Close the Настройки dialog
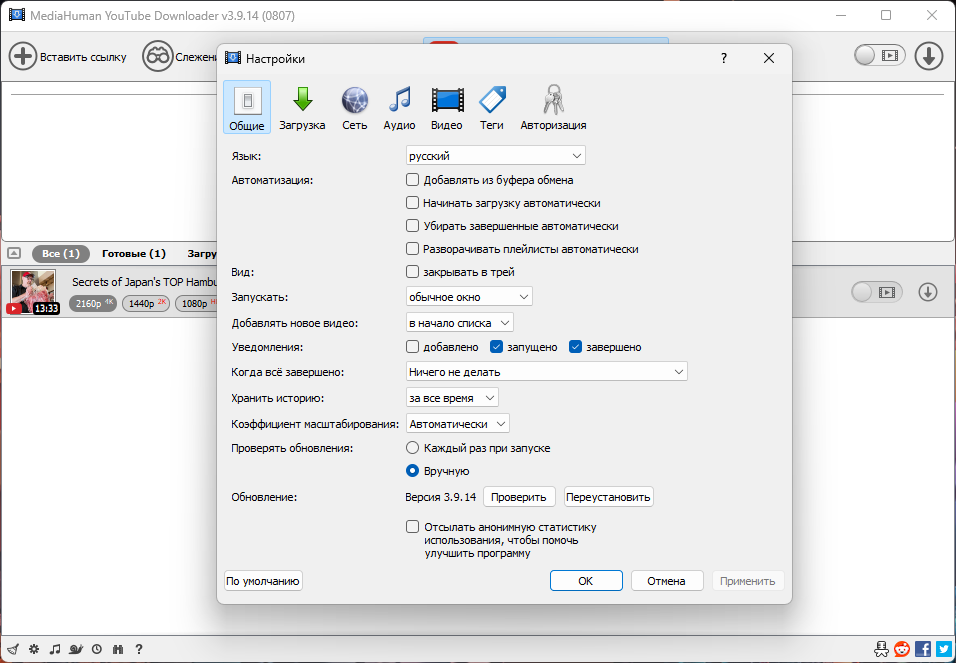The height and width of the screenshot is (663, 956). 769,58
